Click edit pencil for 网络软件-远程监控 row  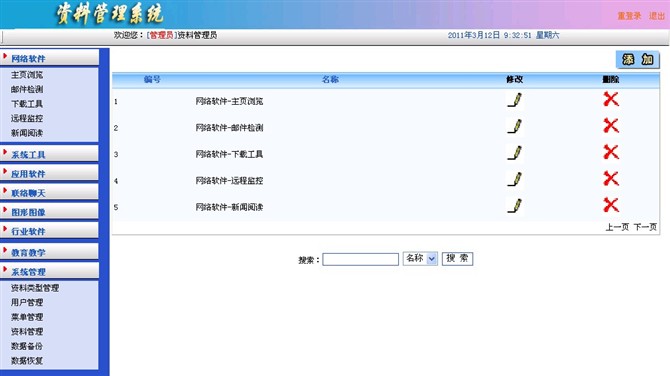[x=515, y=179]
